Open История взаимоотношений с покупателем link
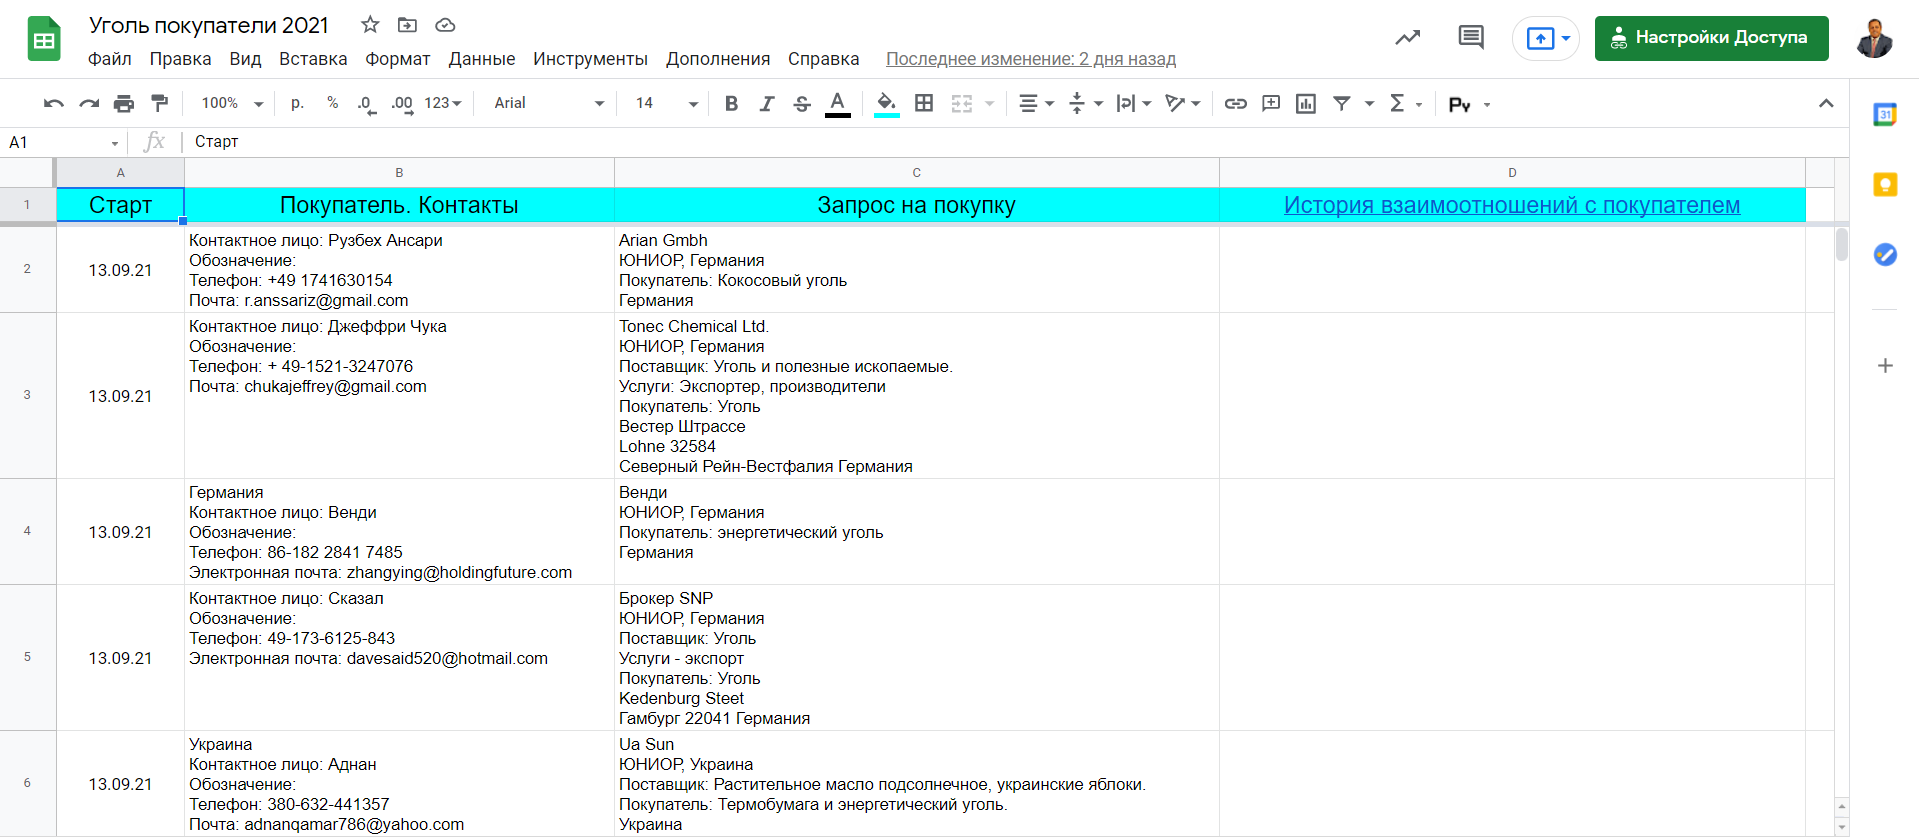This screenshot has height=837, width=1919. pos(1511,205)
